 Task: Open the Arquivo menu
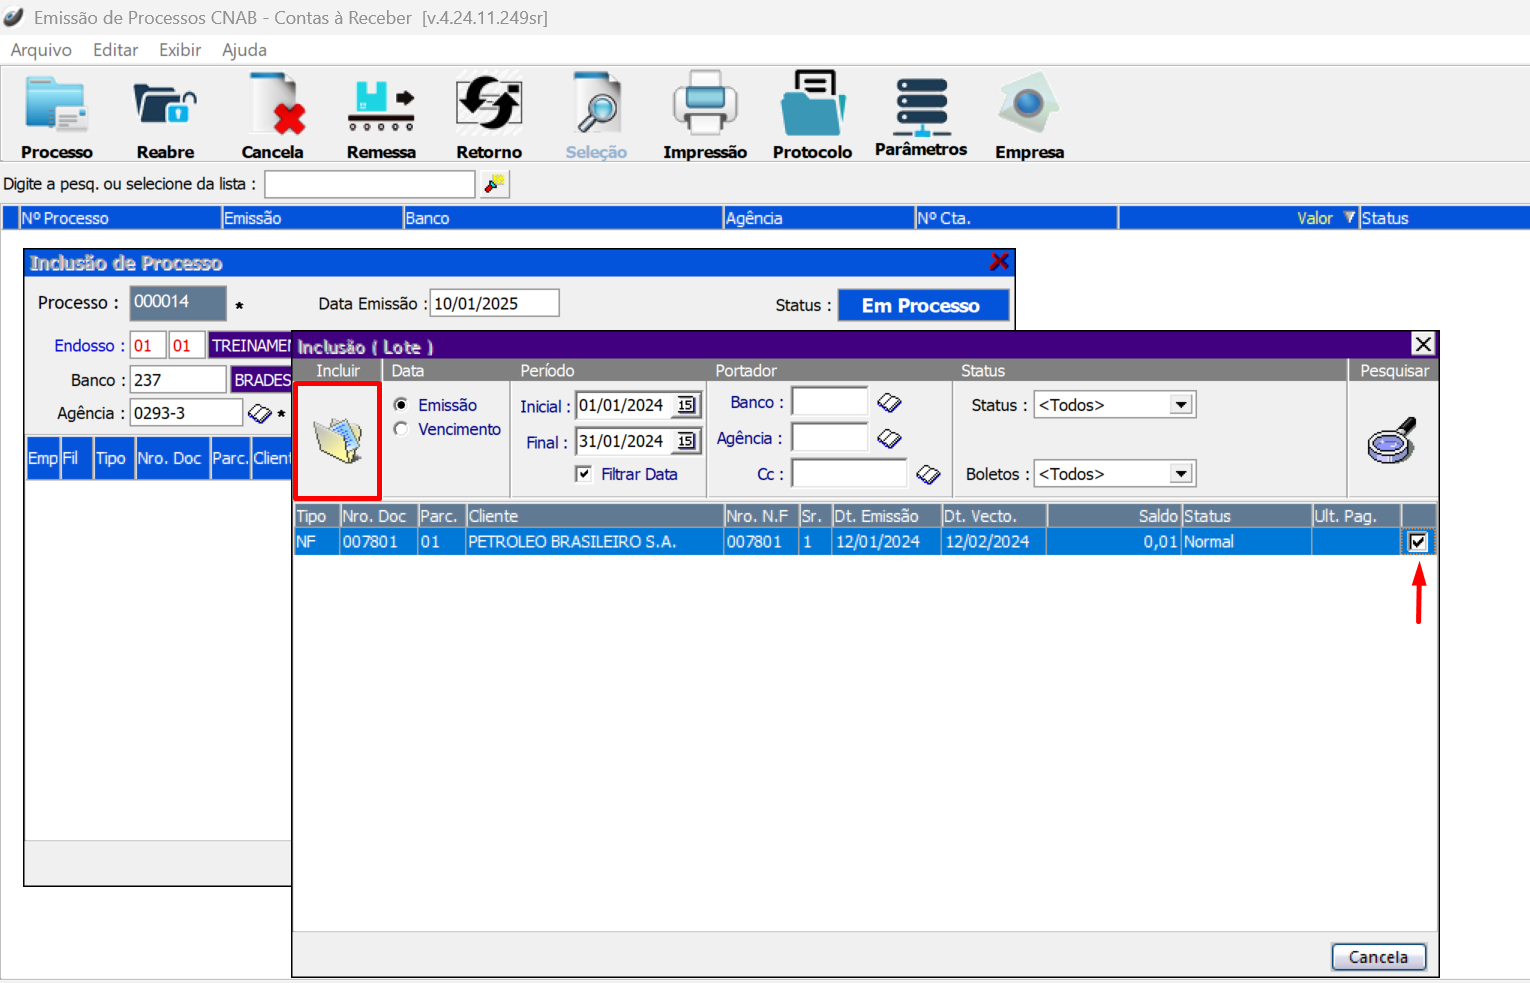(41, 50)
